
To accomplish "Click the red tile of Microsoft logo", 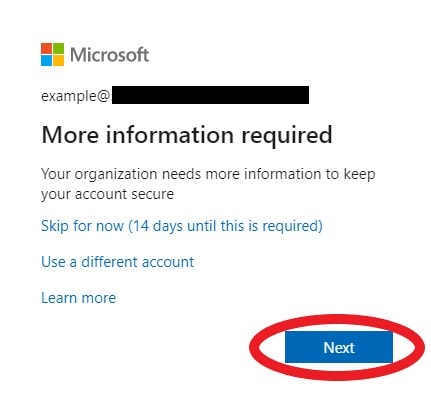I will (x=46, y=48).
